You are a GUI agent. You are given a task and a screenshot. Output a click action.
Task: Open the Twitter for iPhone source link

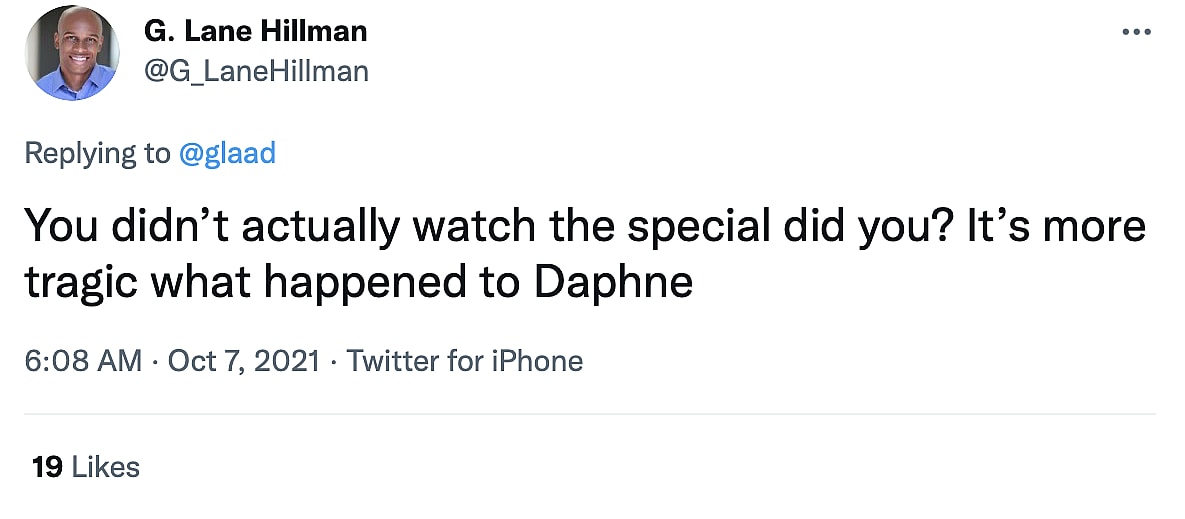coord(464,361)
